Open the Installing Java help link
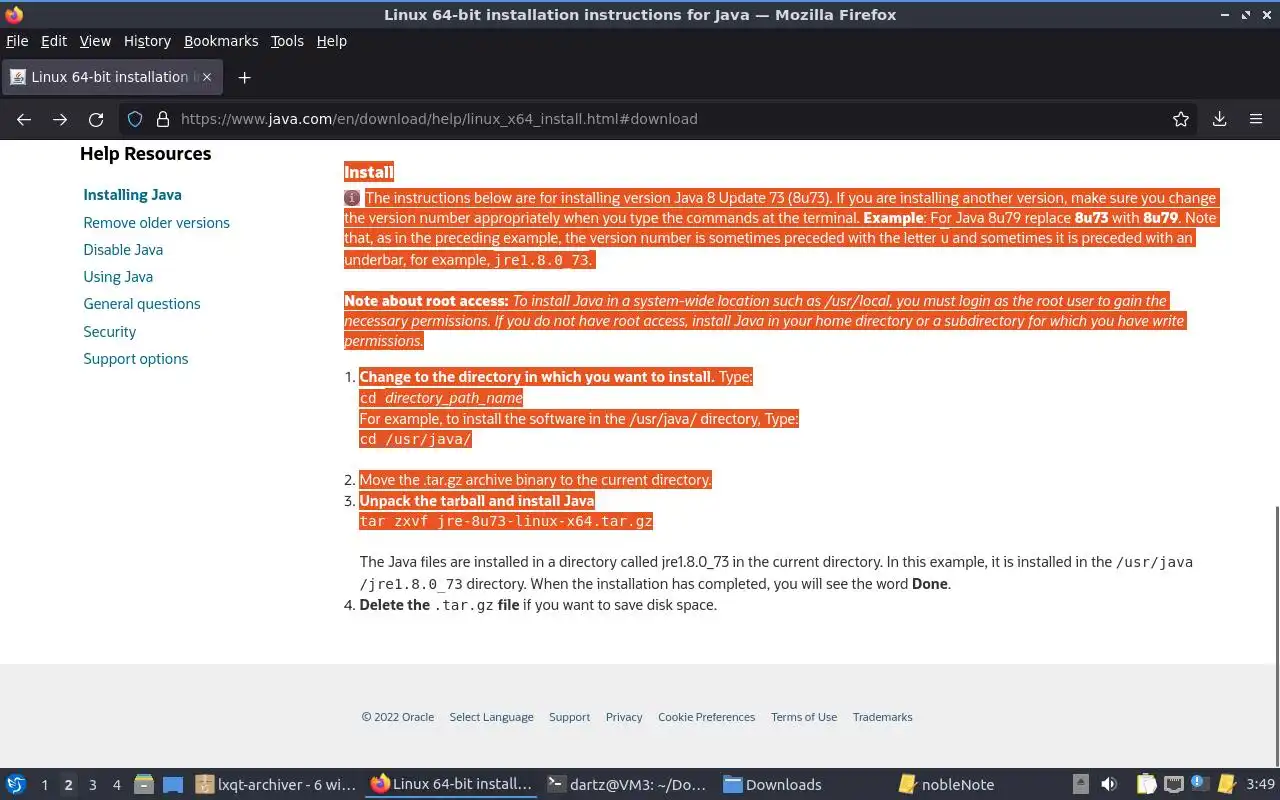The width and height of the screenshot is (1280, 800). [132, 195]
